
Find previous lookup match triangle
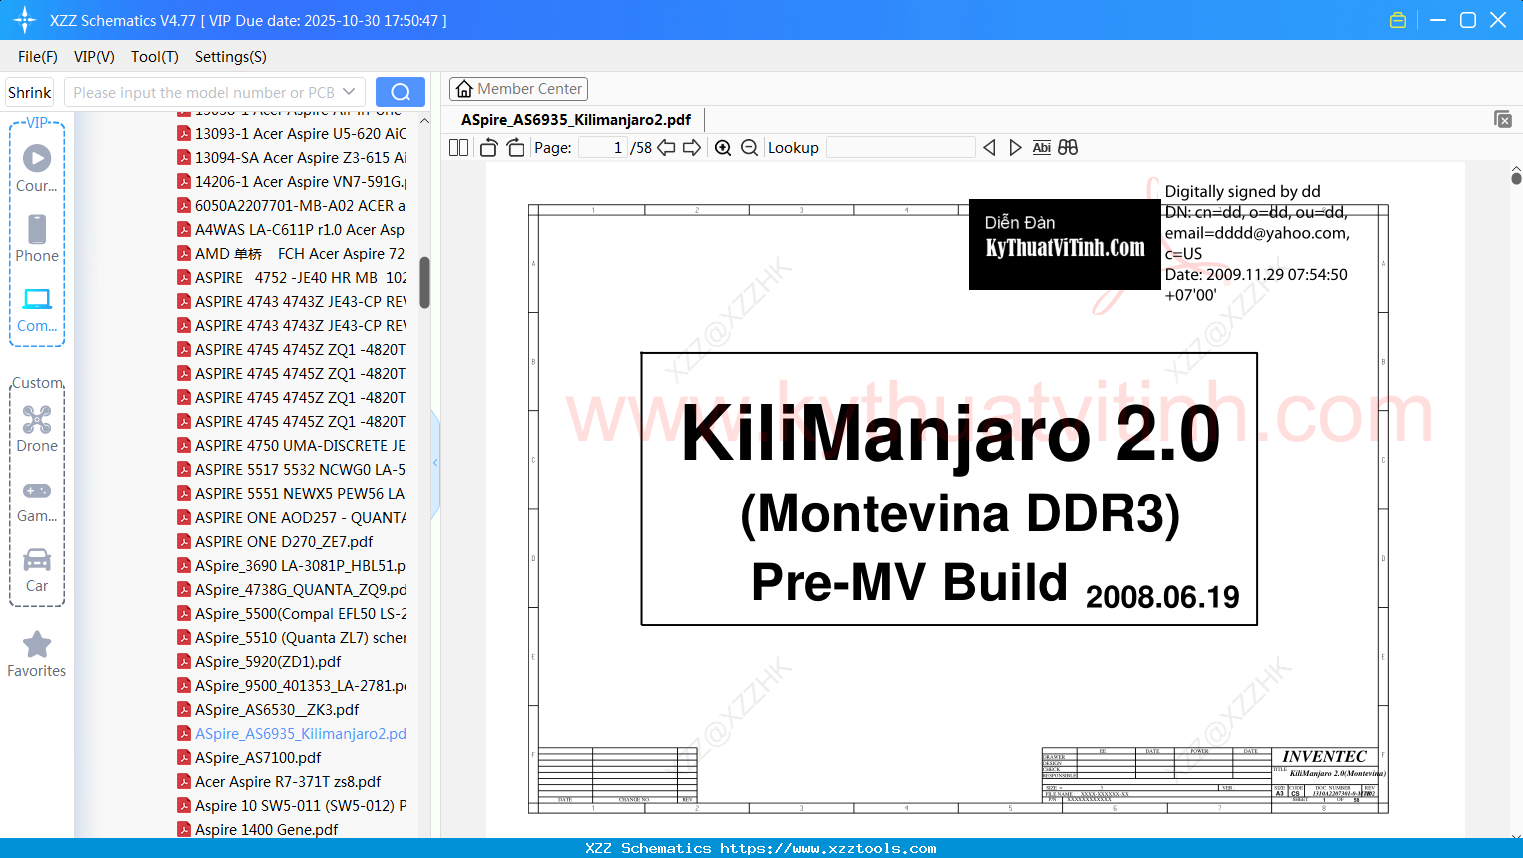click(989, 148)
